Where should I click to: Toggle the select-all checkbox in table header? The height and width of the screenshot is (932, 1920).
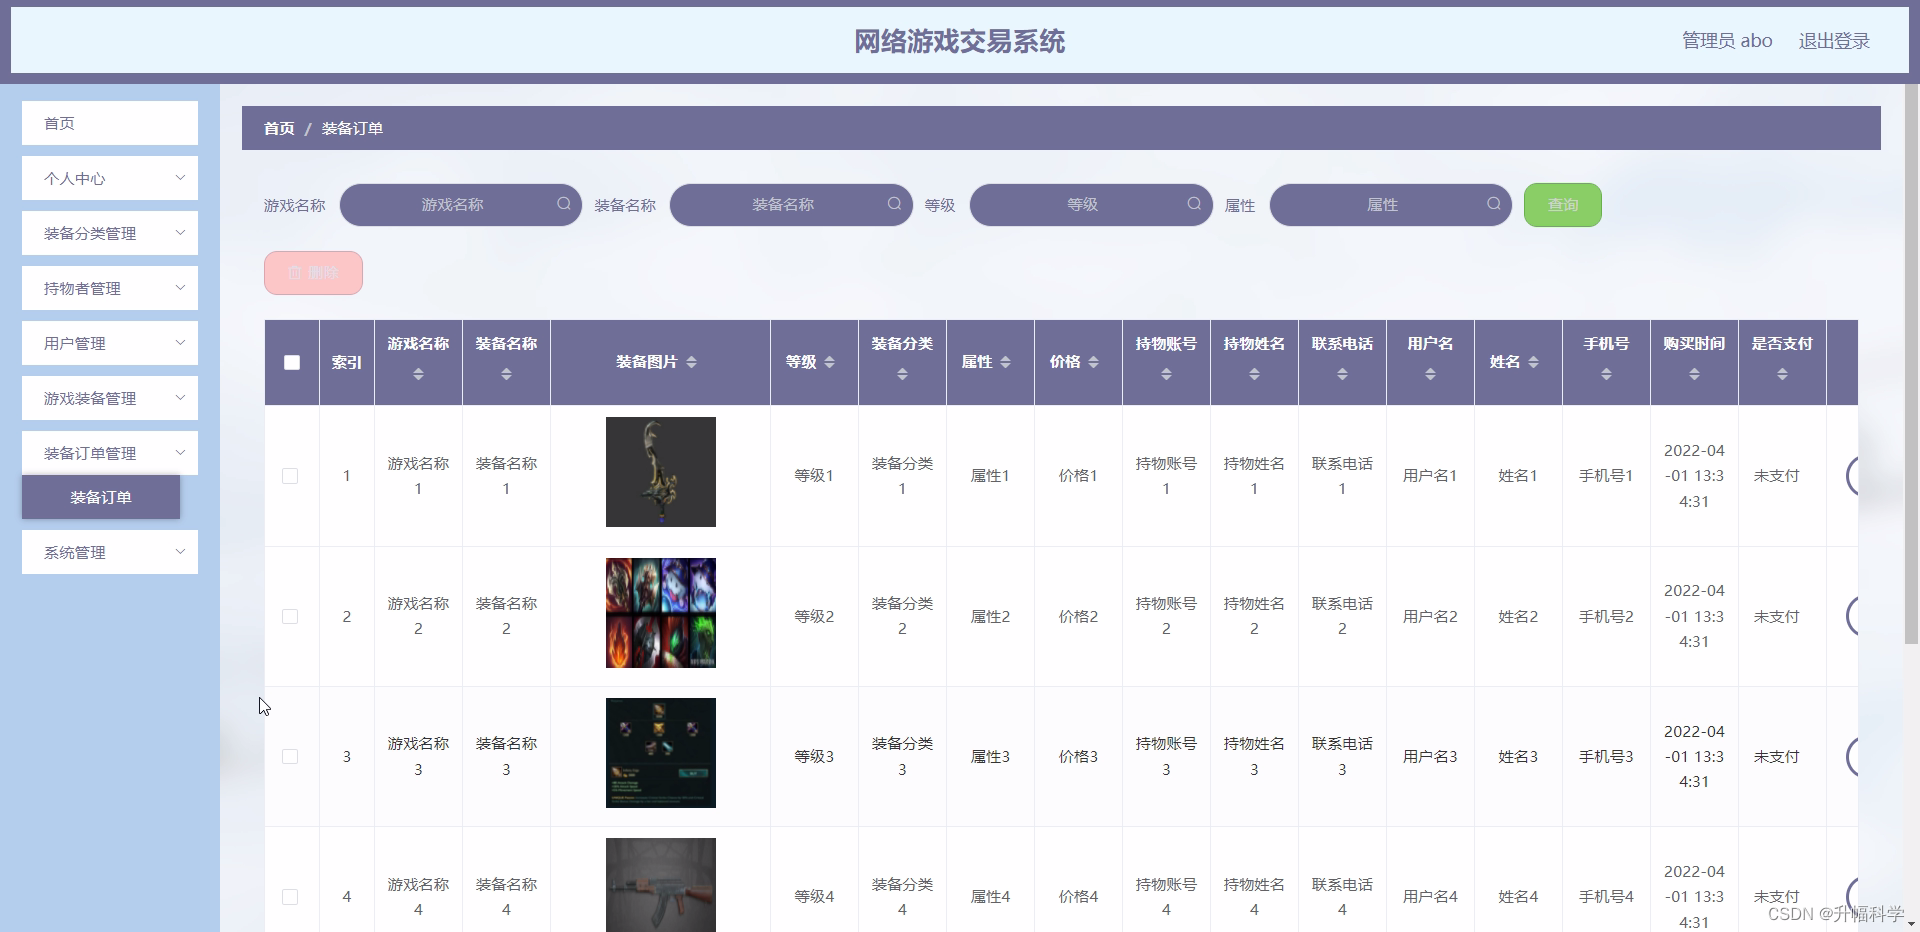(x=290, y=362)
